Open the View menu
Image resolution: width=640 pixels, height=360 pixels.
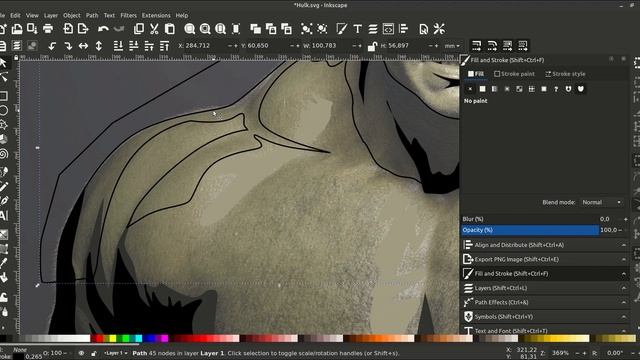(x=32, y=16)
